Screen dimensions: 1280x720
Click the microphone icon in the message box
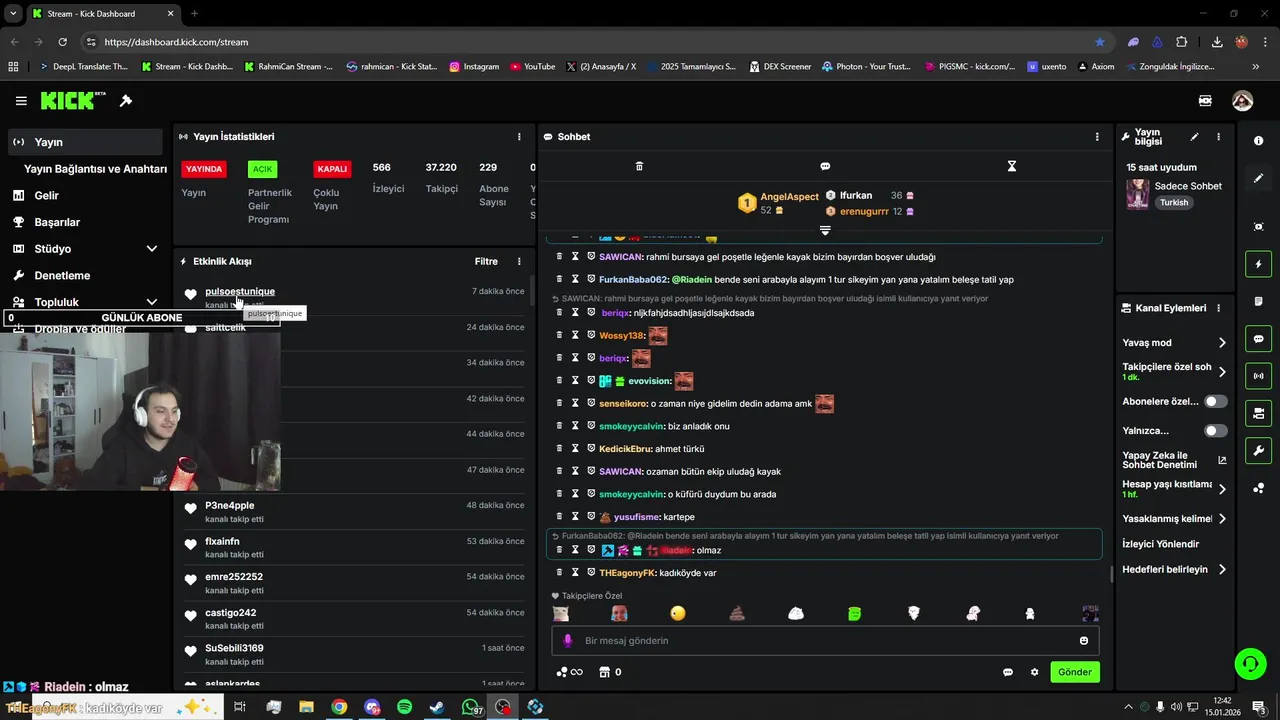pyautogui.click(x=568, y=641)
